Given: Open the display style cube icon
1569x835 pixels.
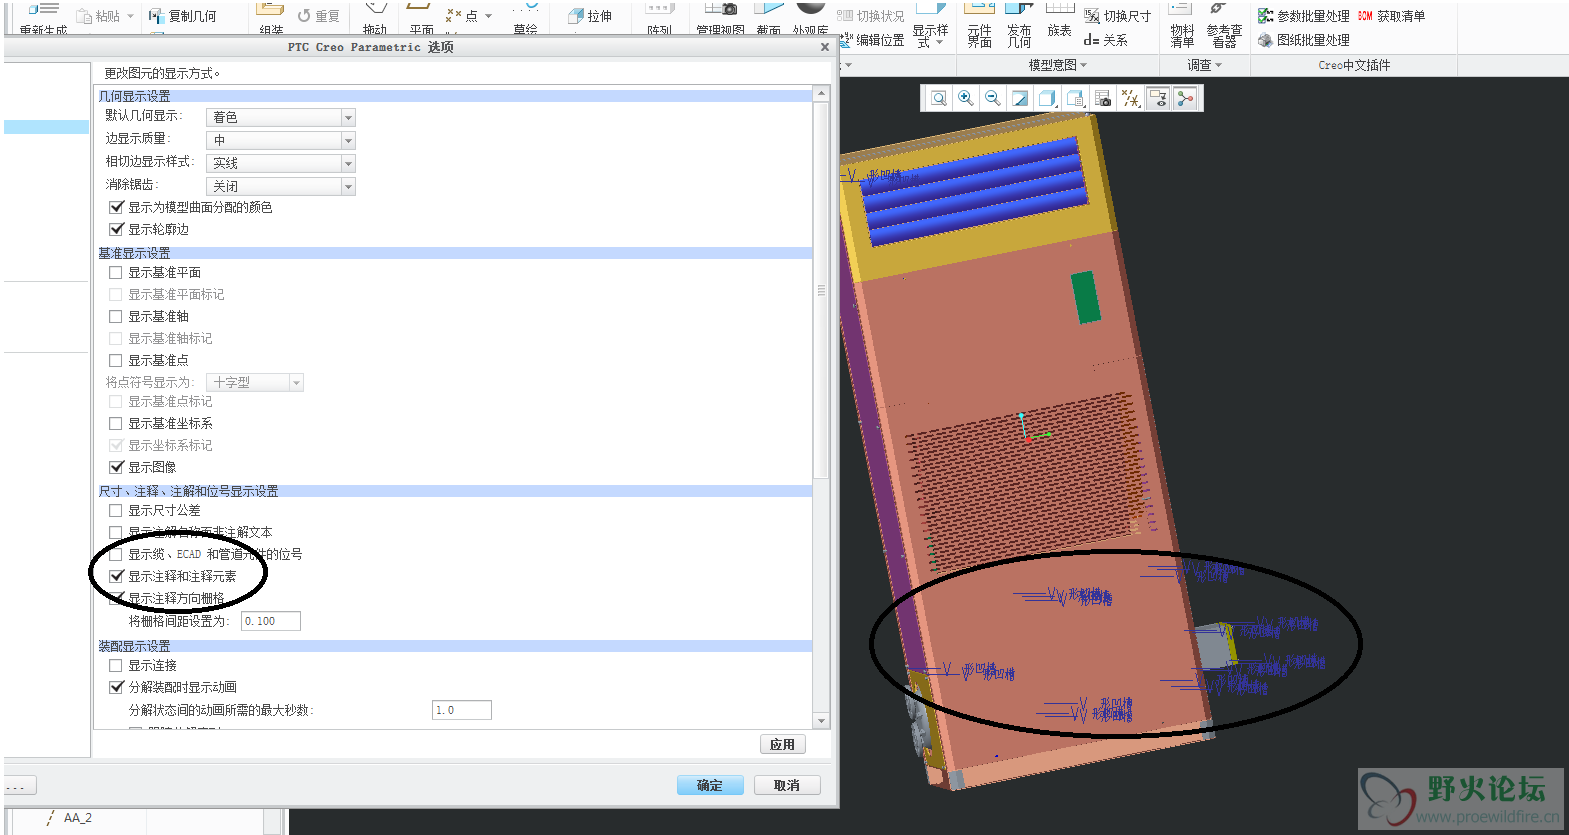Looking at the screenshot, I should pyautogui.click(x=1047, y=98).
